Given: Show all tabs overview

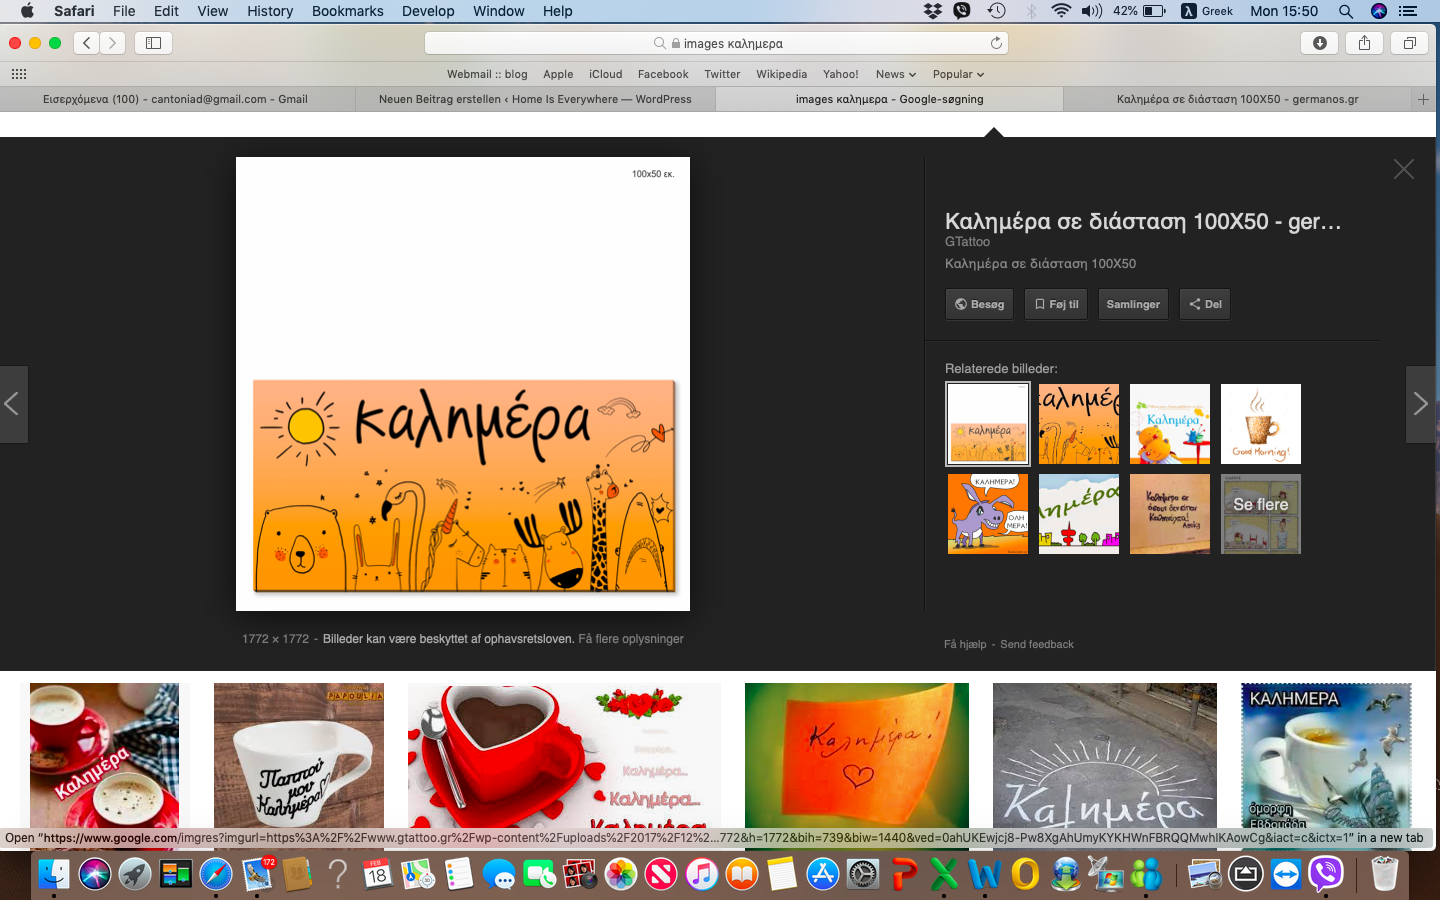Looking at the screenshot, I should [x=1409, y=43].
